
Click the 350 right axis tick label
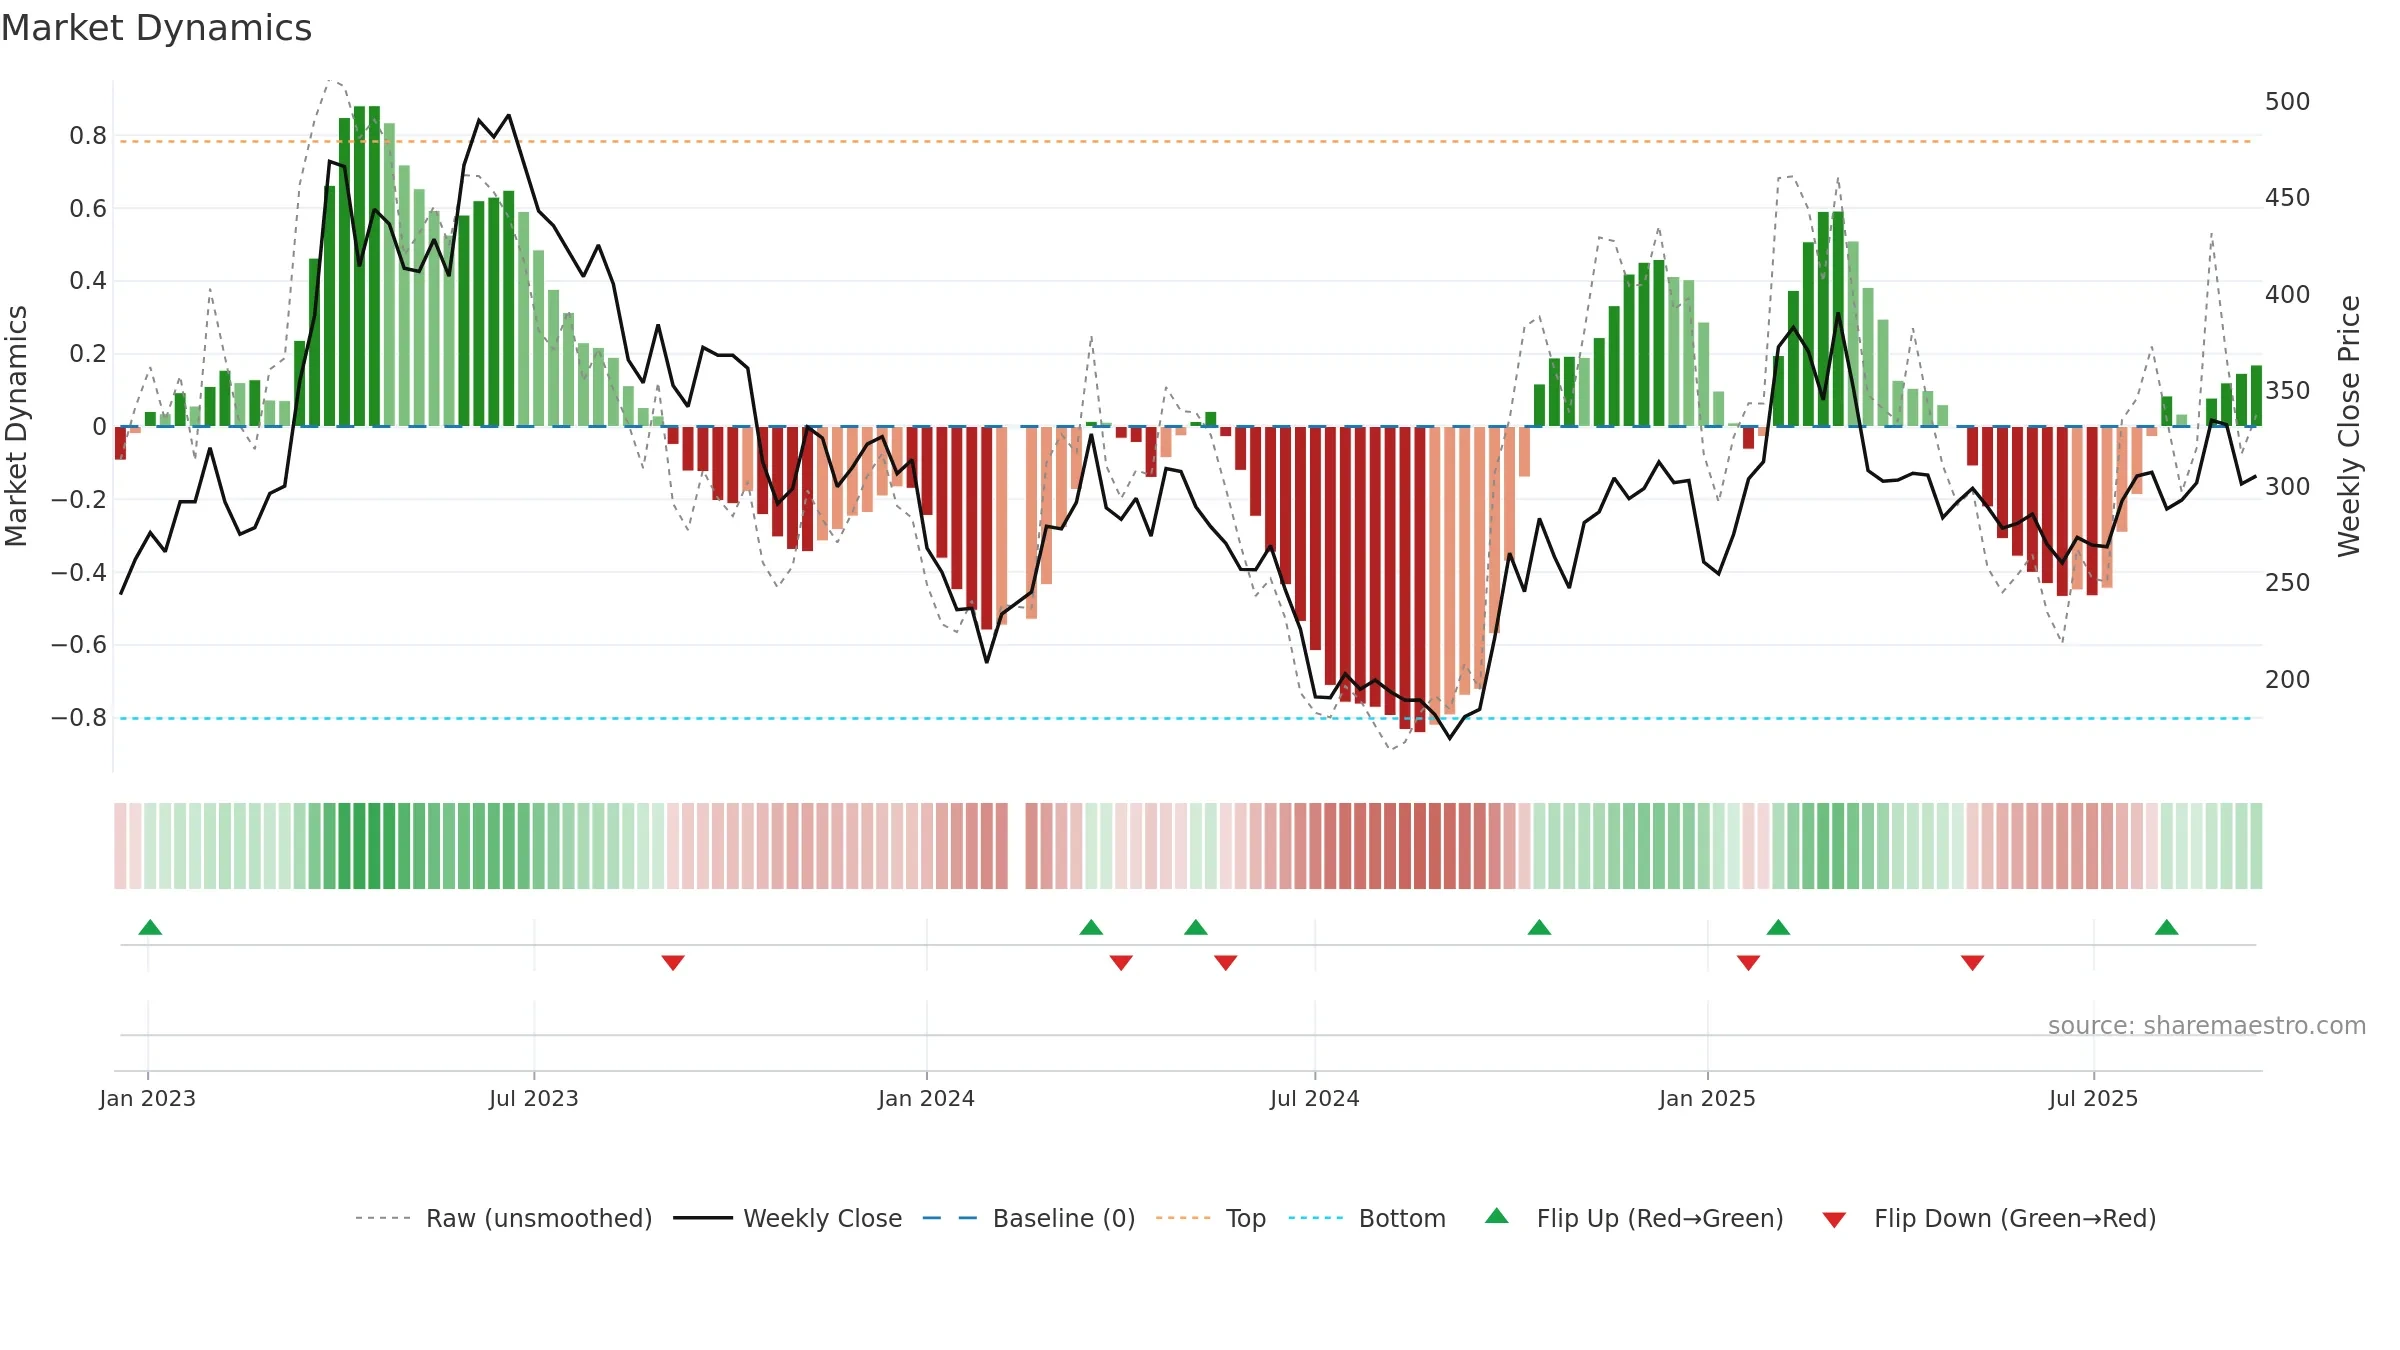pyautogui.click(x=2288, y=391)
